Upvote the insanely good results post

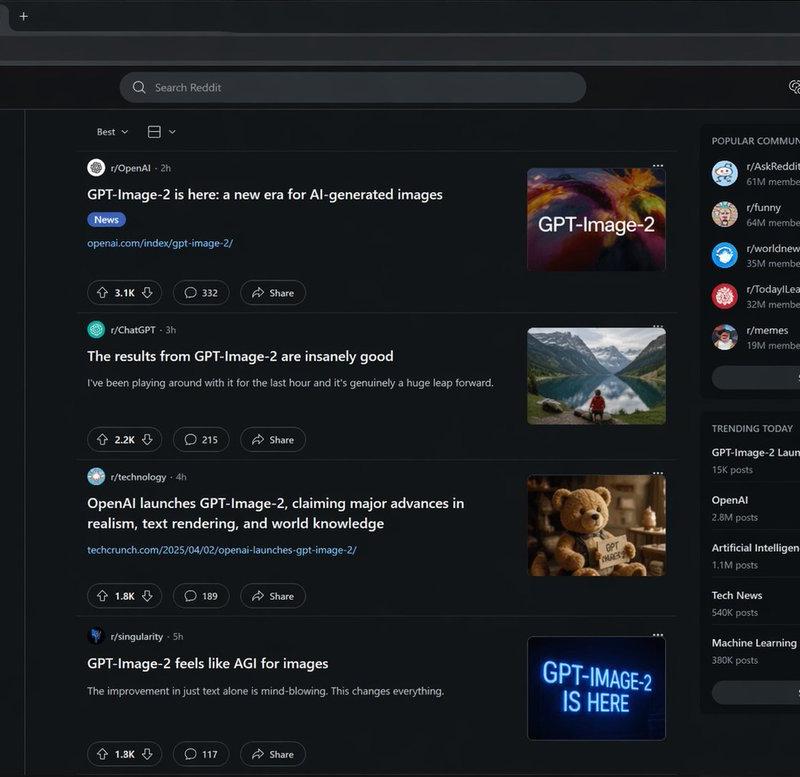click(x=103, y=440)
